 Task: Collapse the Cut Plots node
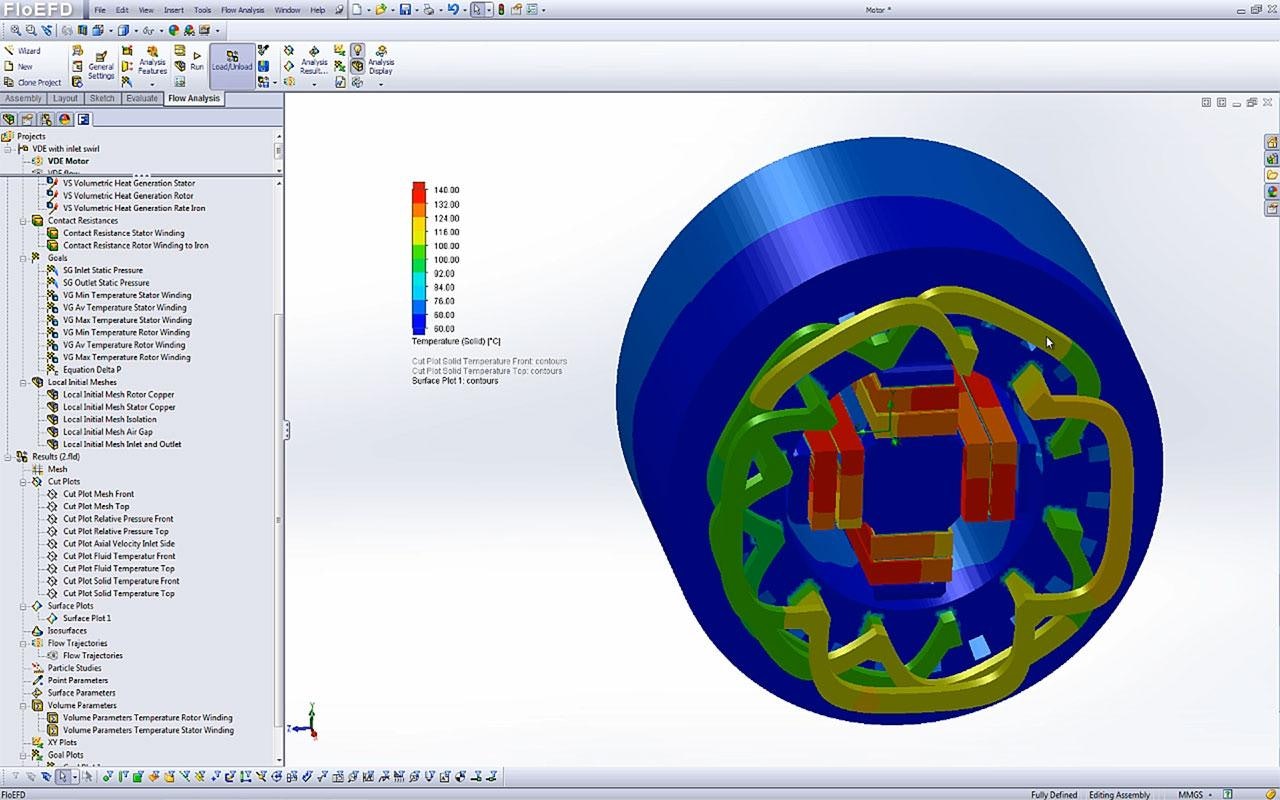(25, 482)
